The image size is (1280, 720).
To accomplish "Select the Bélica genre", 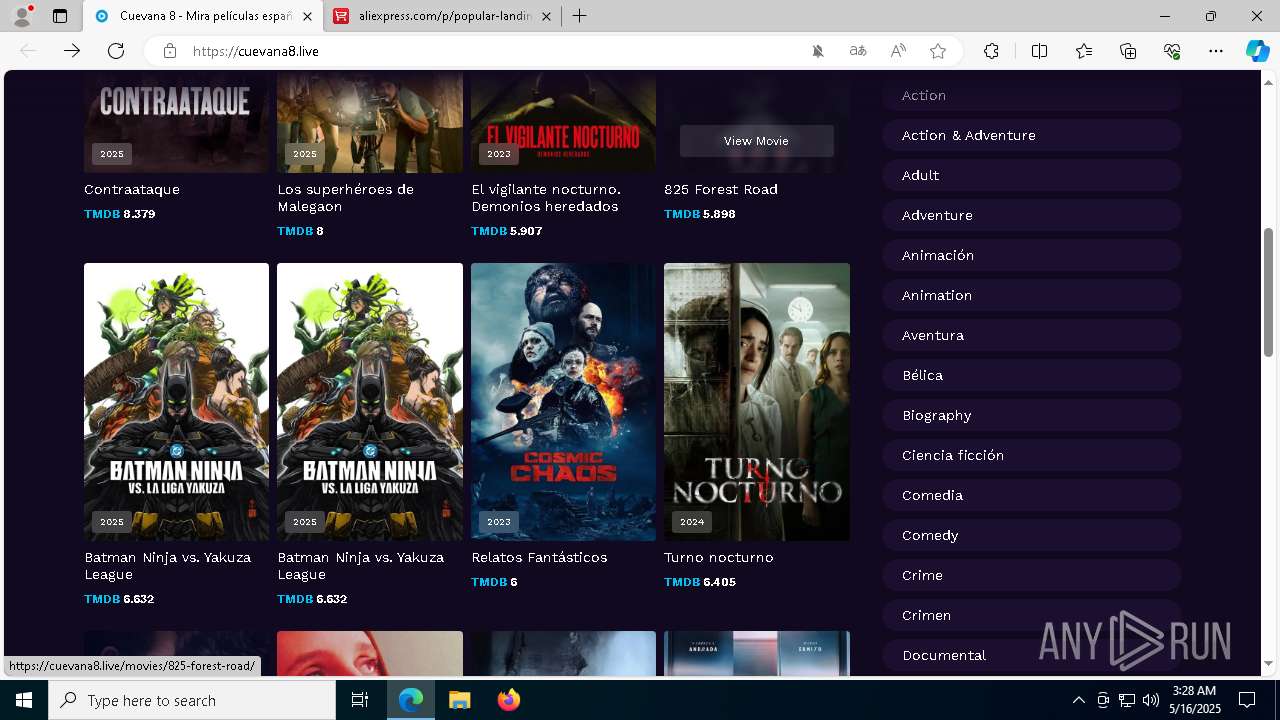I will [x=1032, y=375].
